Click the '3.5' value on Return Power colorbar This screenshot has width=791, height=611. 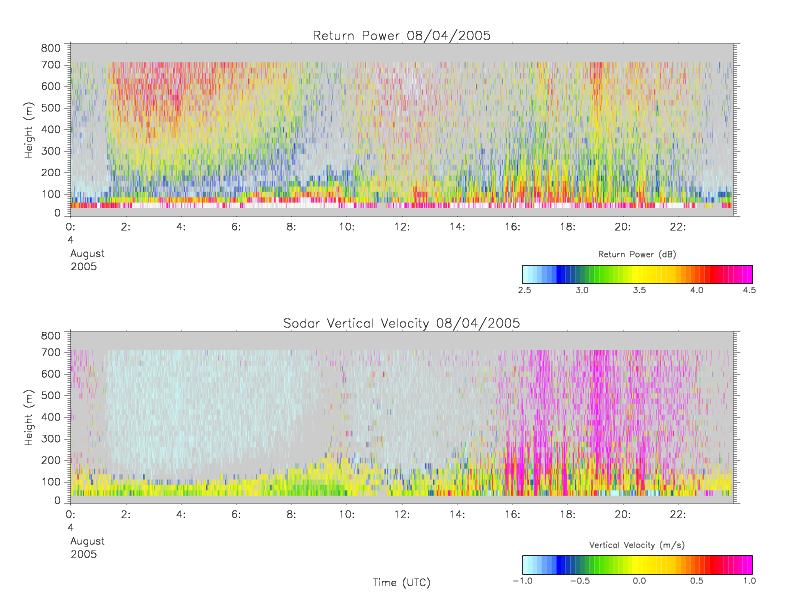[639, 290]
